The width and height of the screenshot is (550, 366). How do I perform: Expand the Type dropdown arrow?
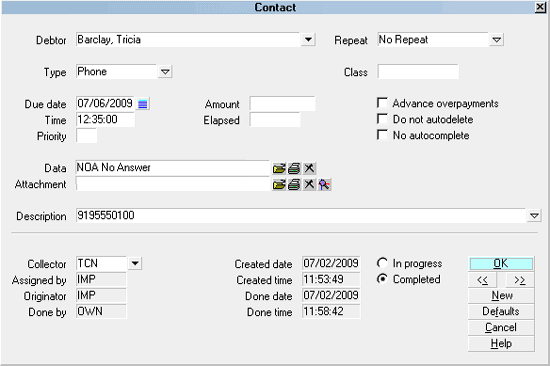[165, 72]
